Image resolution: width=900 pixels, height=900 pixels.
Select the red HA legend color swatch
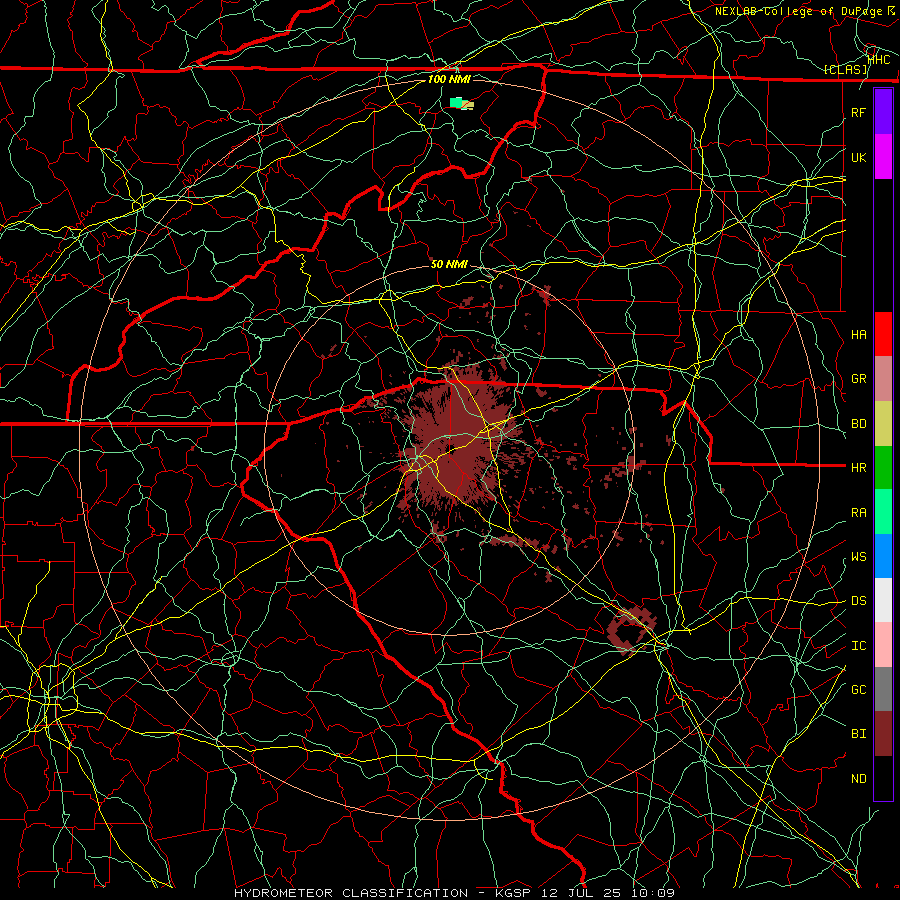(883, 334)
